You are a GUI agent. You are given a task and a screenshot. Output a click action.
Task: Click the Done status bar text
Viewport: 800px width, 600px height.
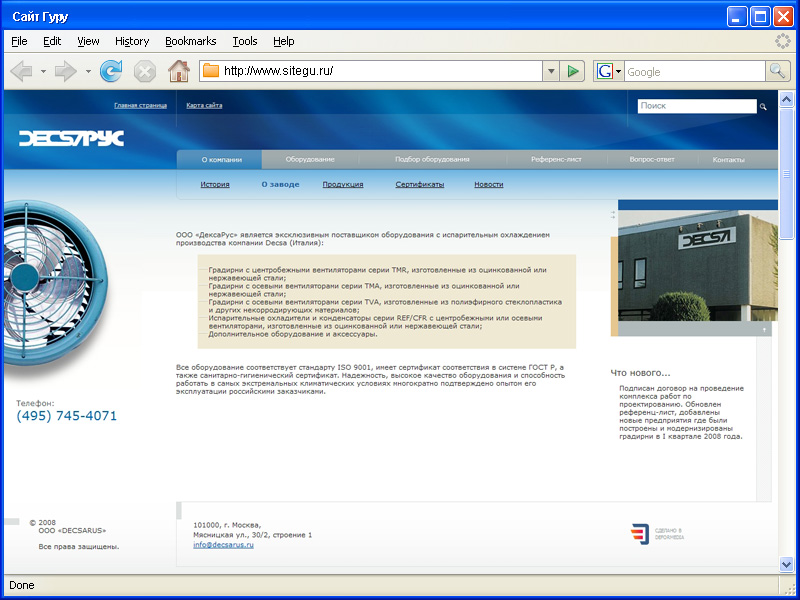(x=22, y=585)
